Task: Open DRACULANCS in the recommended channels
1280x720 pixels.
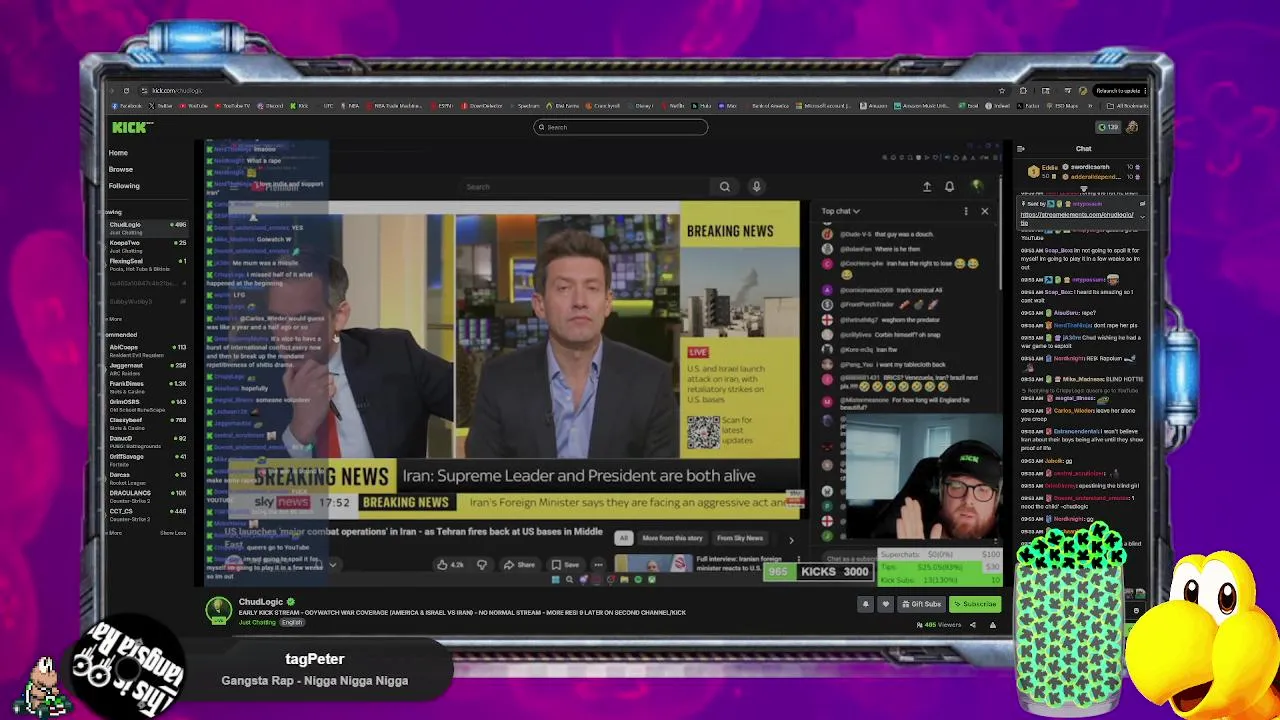Action: coord(147,495)
